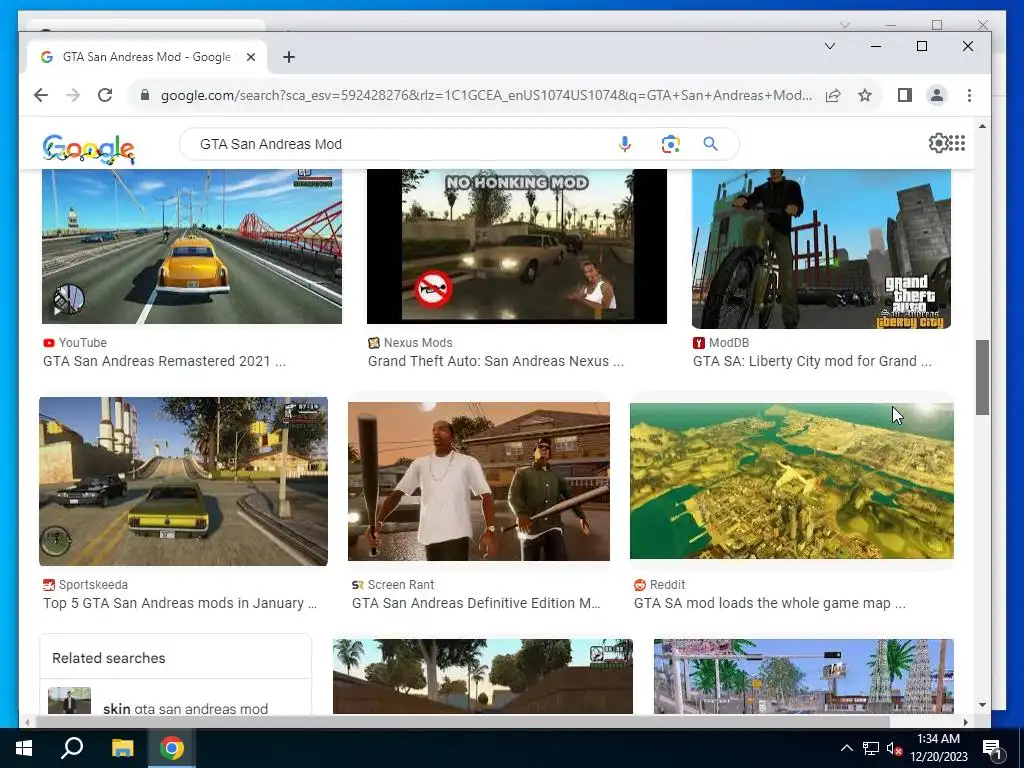Click the horizontal scrollbar right arrow
Viewport: 1024px width, 768px height.
[966, 722]
